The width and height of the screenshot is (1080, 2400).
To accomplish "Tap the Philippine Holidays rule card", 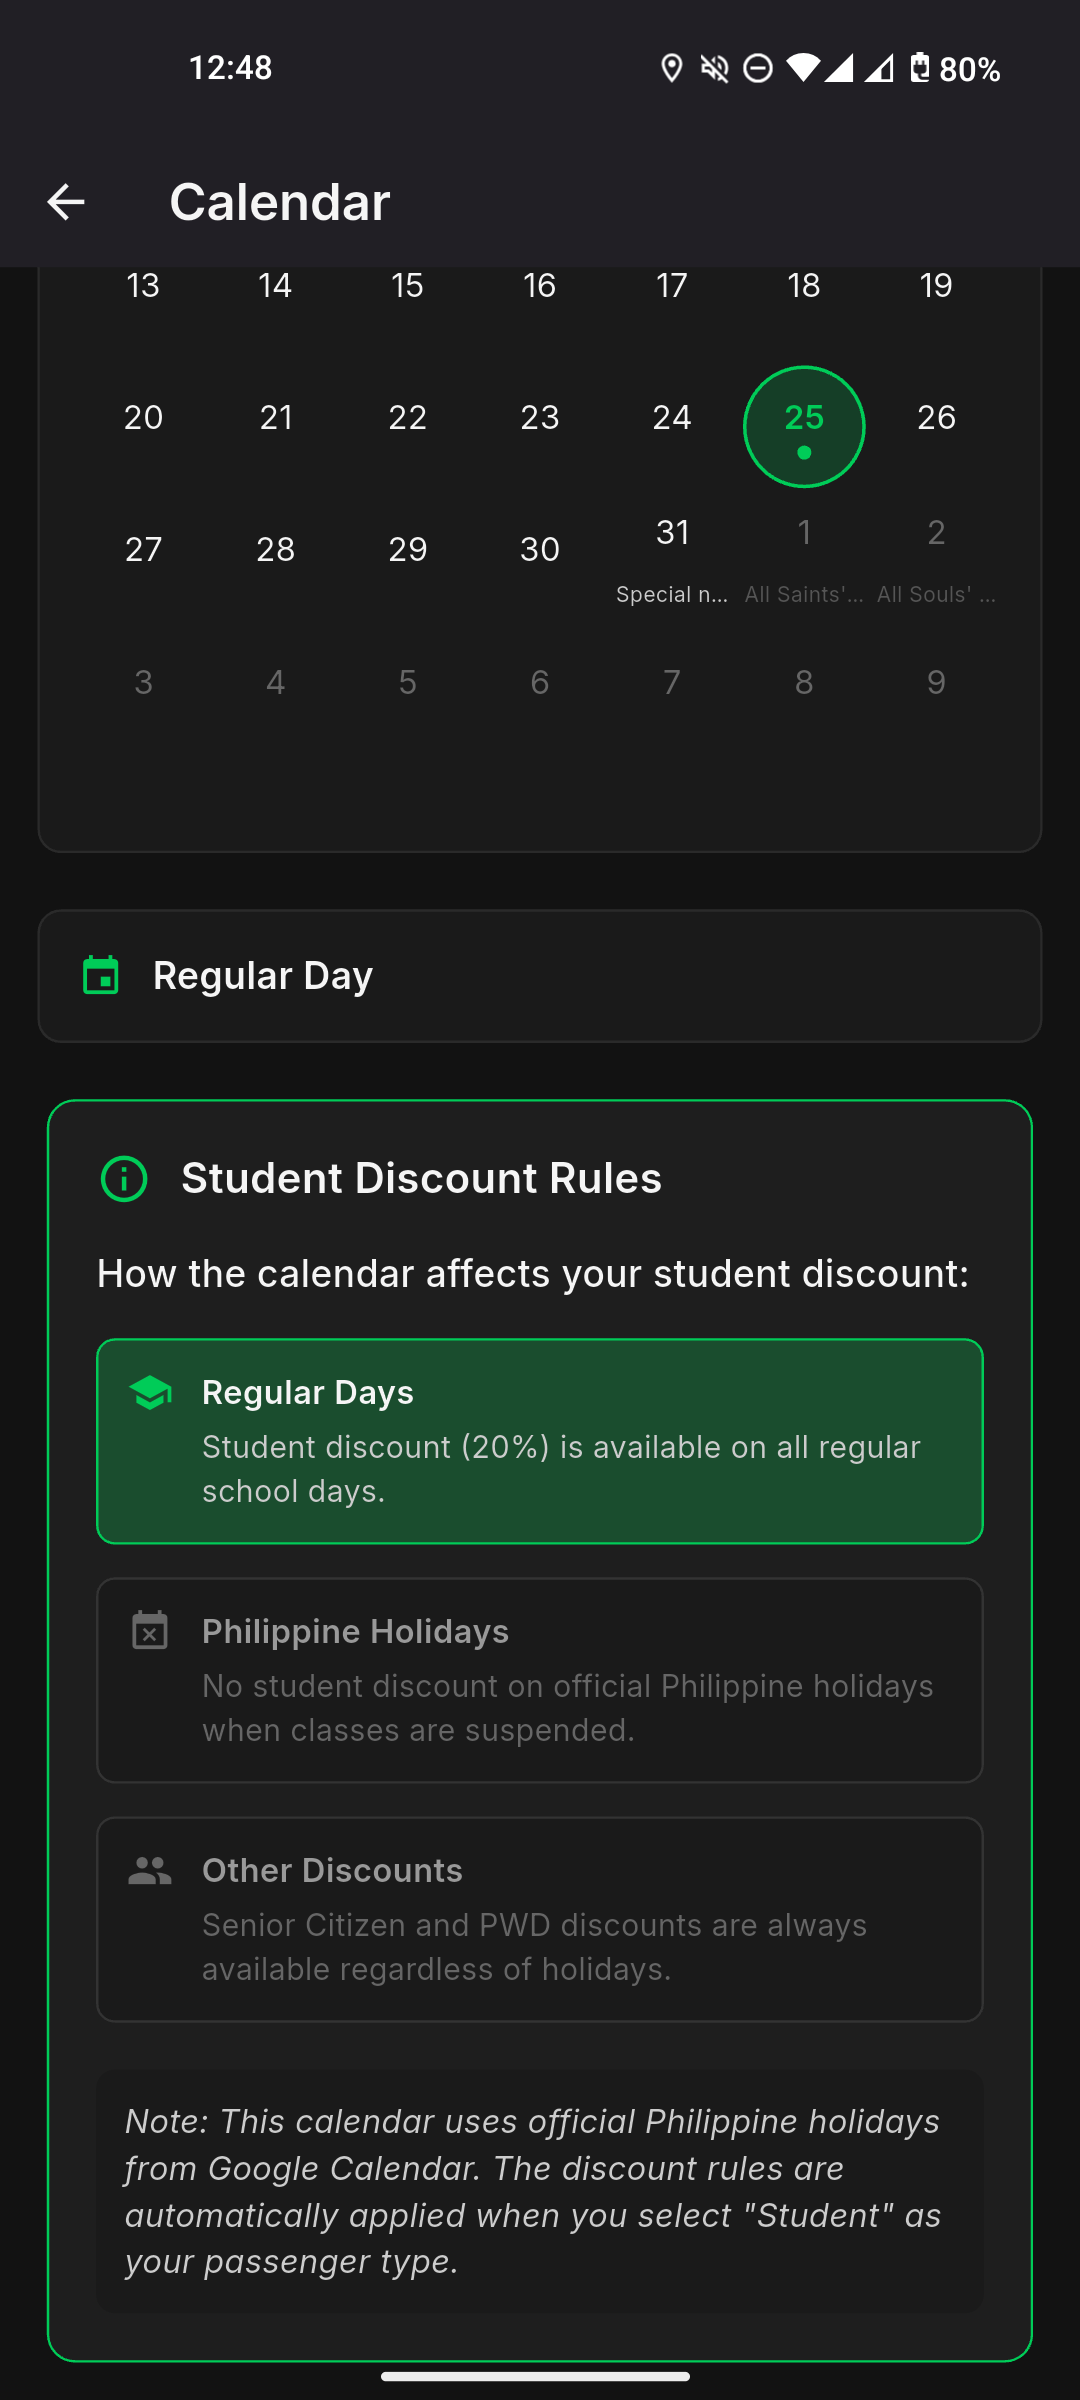I will (x=540, y=1680).
